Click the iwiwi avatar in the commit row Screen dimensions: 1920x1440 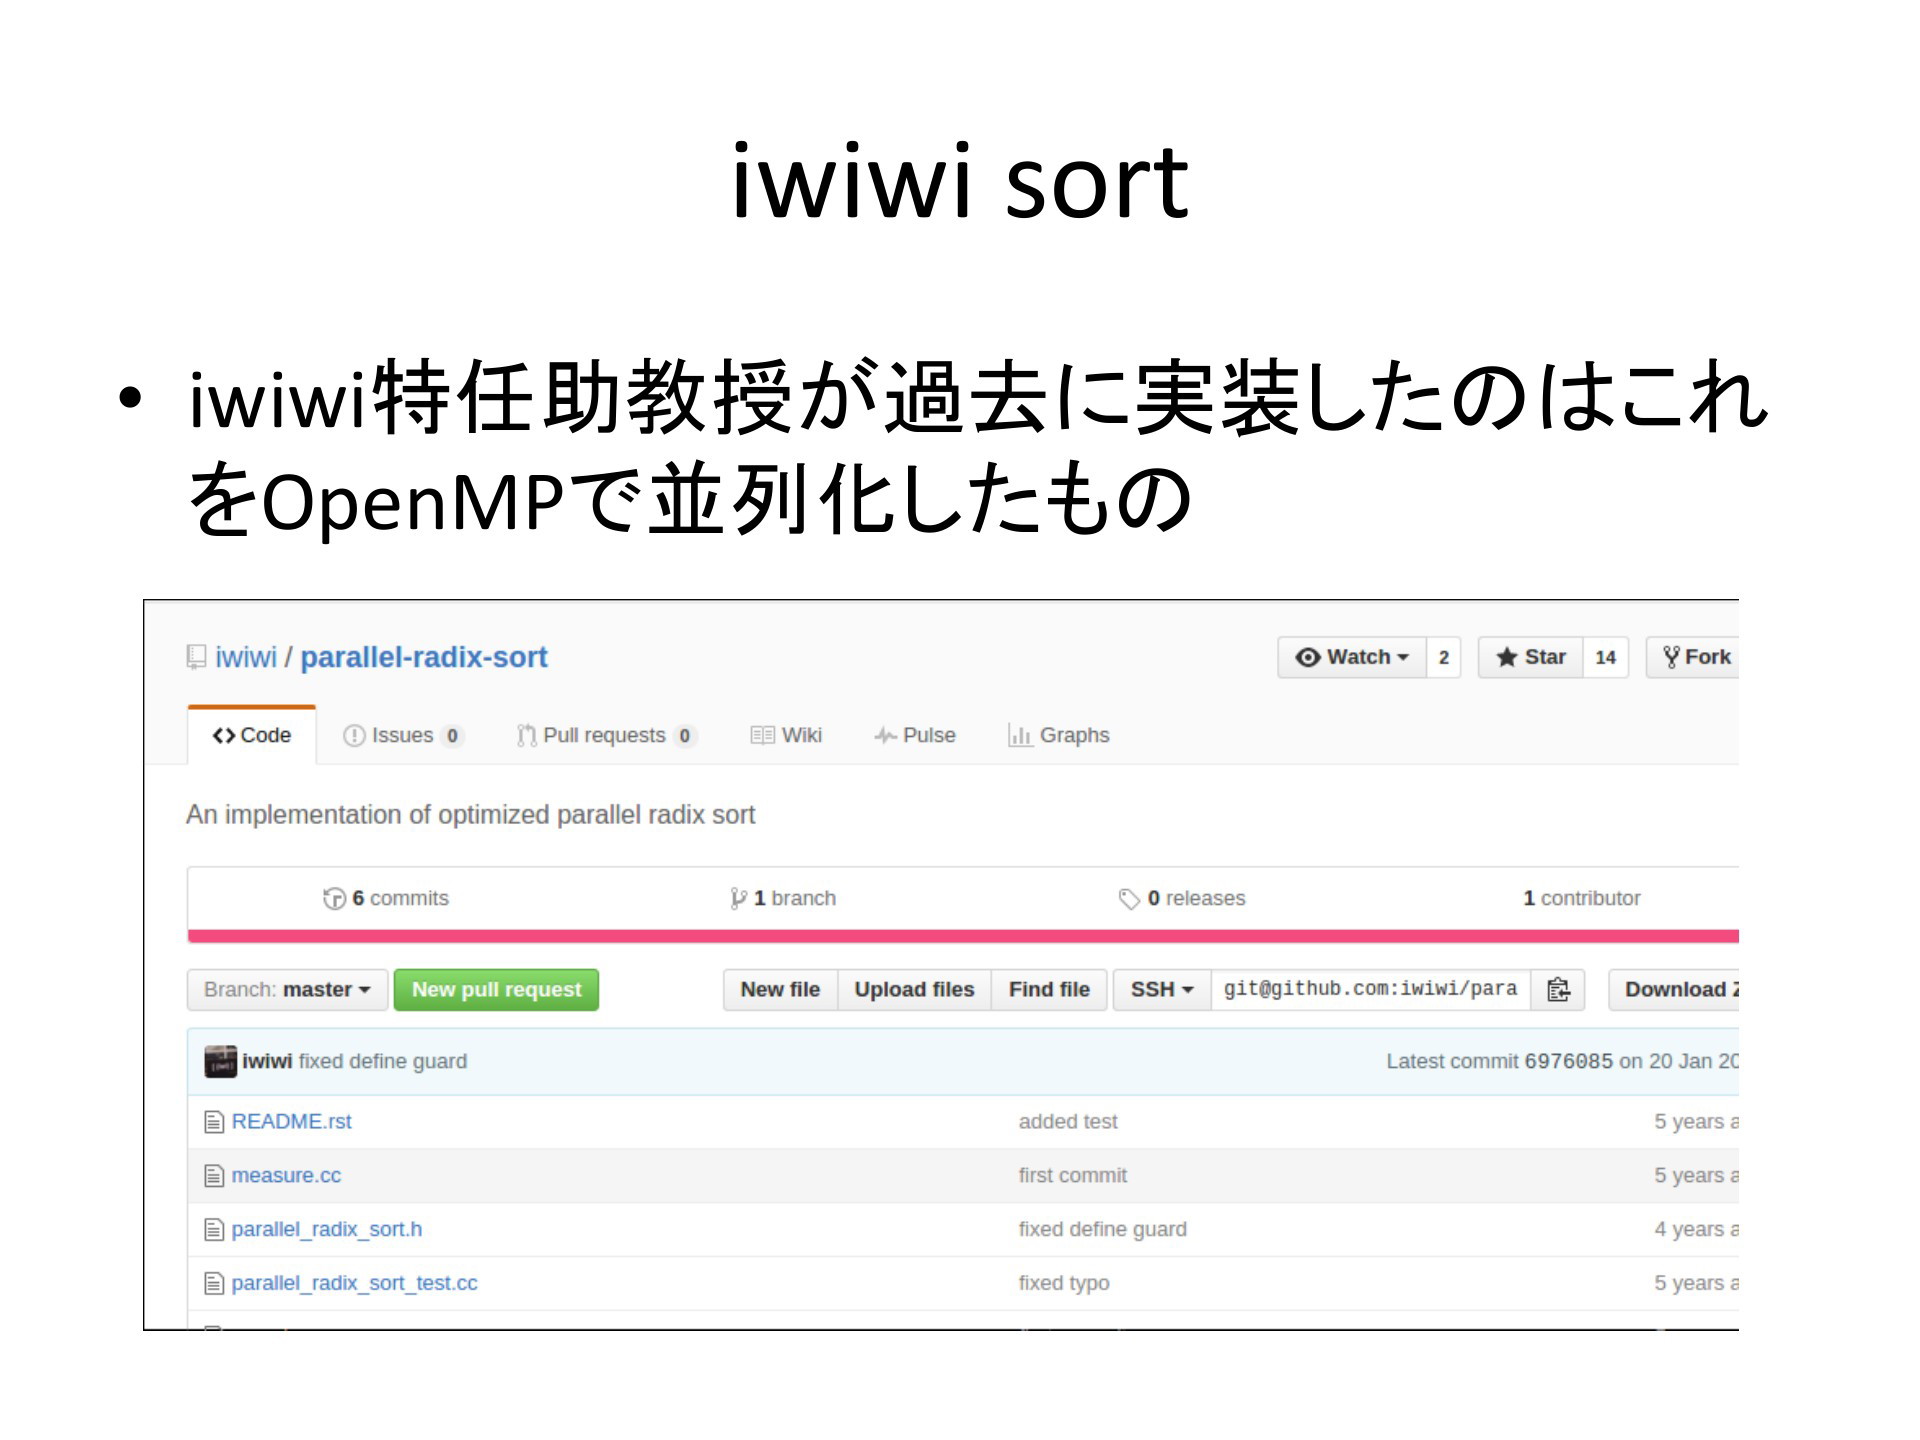(x=221, y=1061)
